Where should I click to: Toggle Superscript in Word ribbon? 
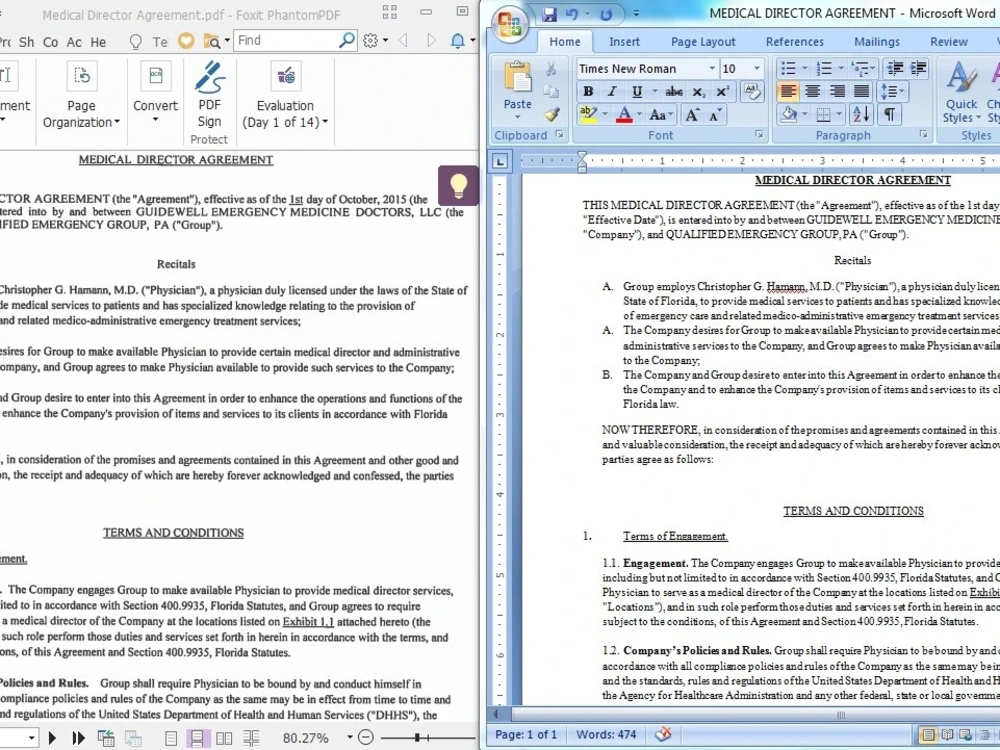(x=723, y=91)
